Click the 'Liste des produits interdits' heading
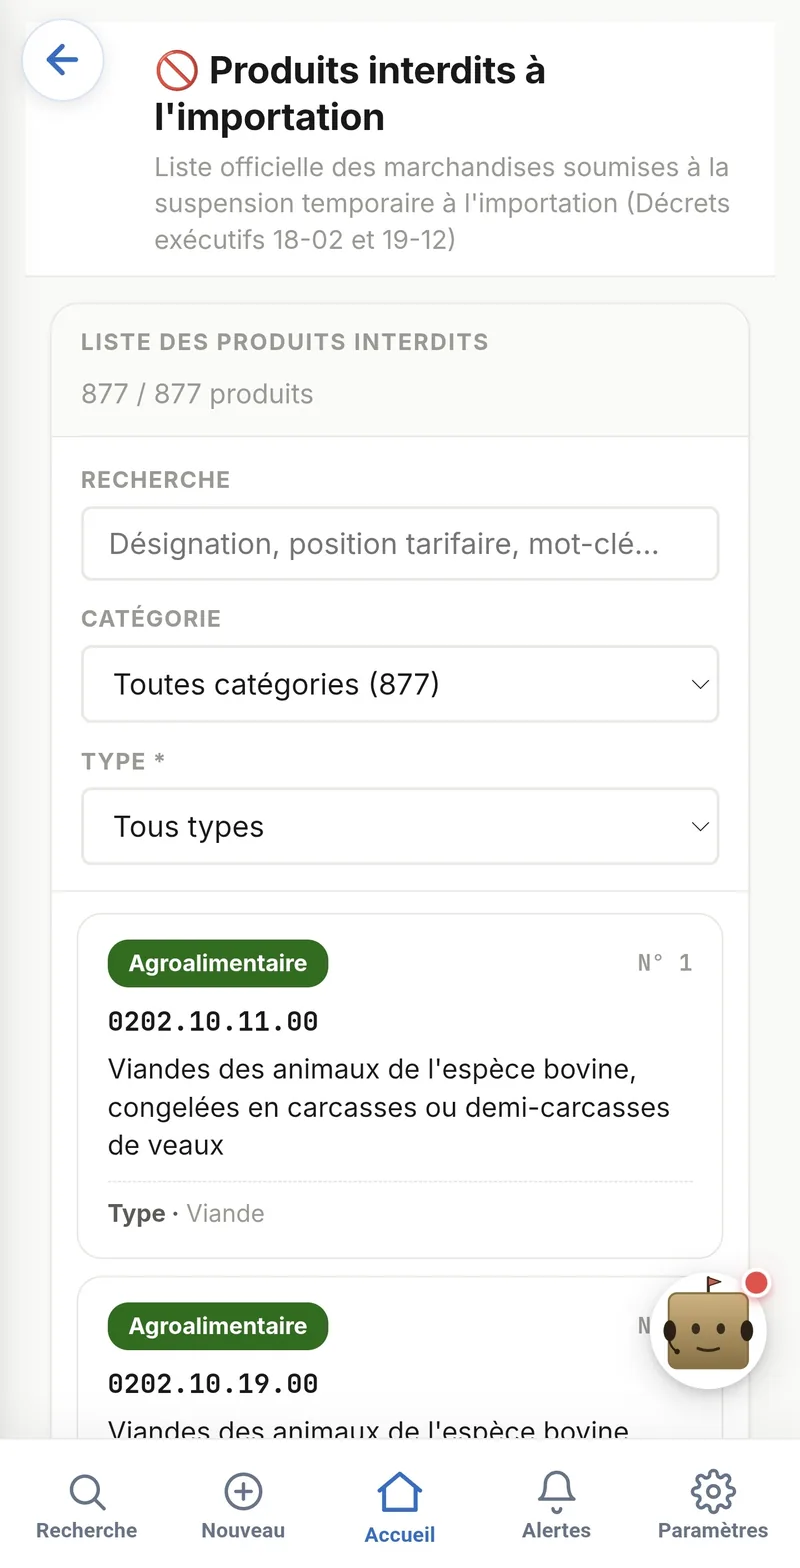Screen dimensions: 800x1568 285,342
